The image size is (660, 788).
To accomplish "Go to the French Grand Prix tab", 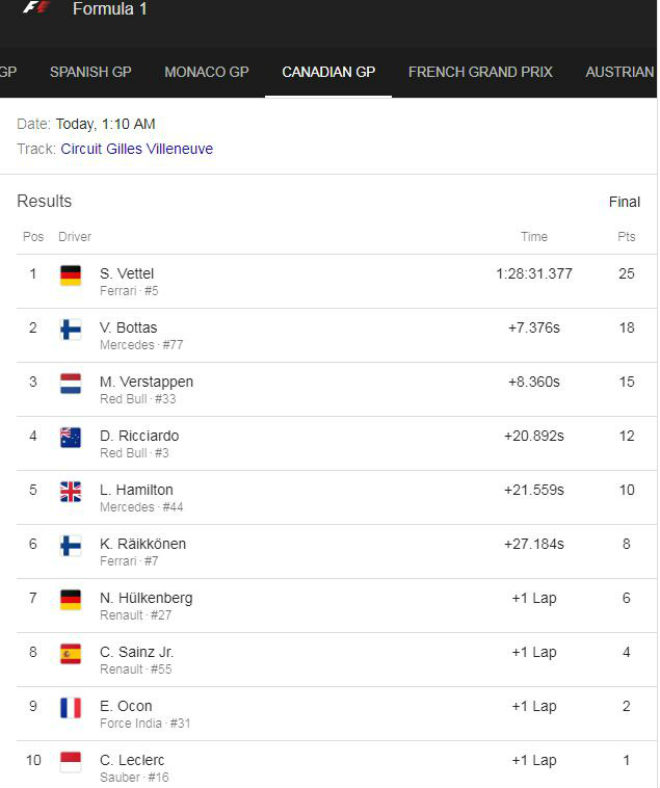I will pos(480,72).
